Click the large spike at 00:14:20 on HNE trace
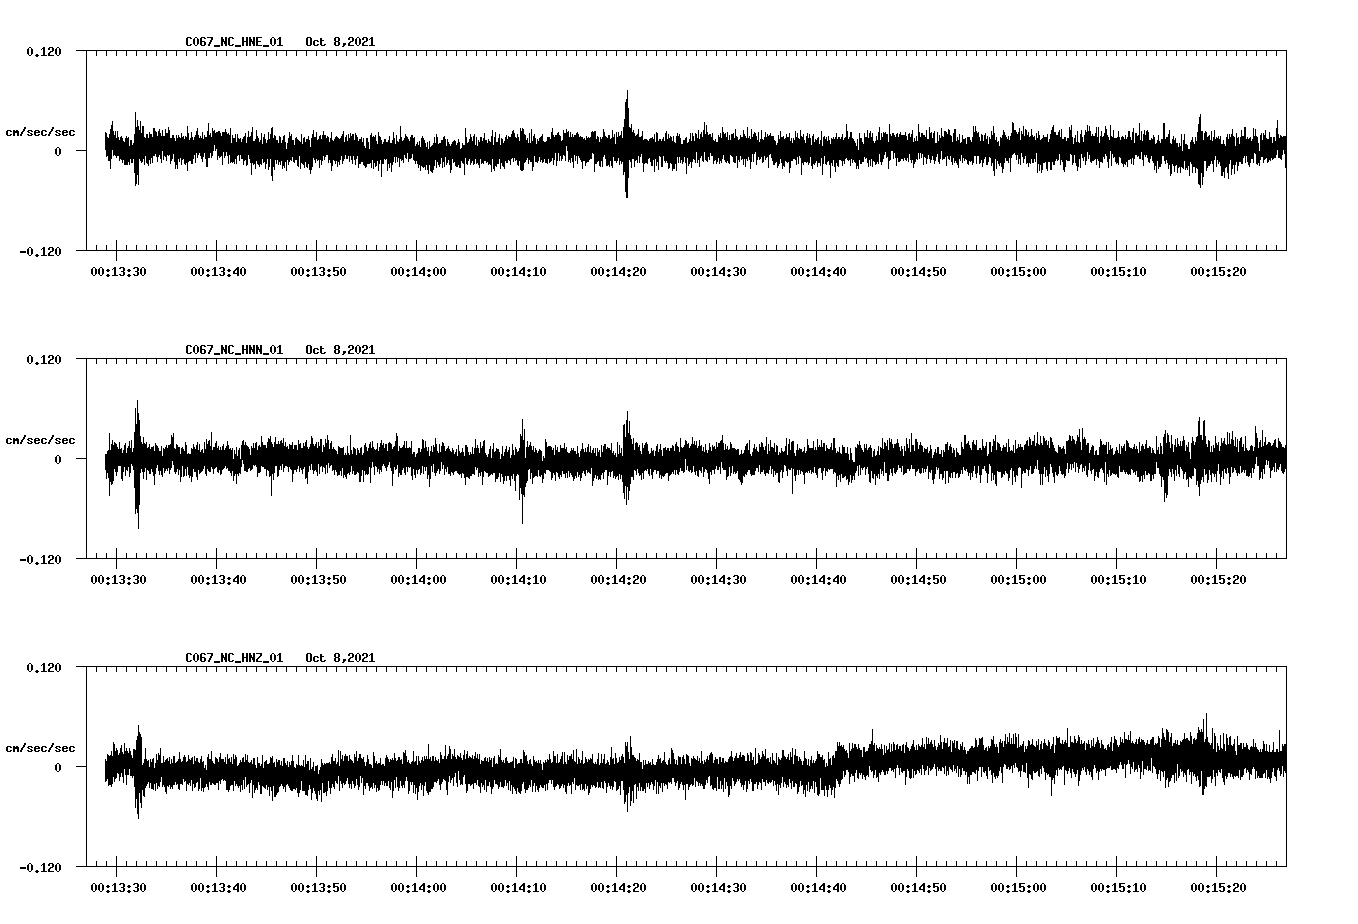 click(627, 143)
